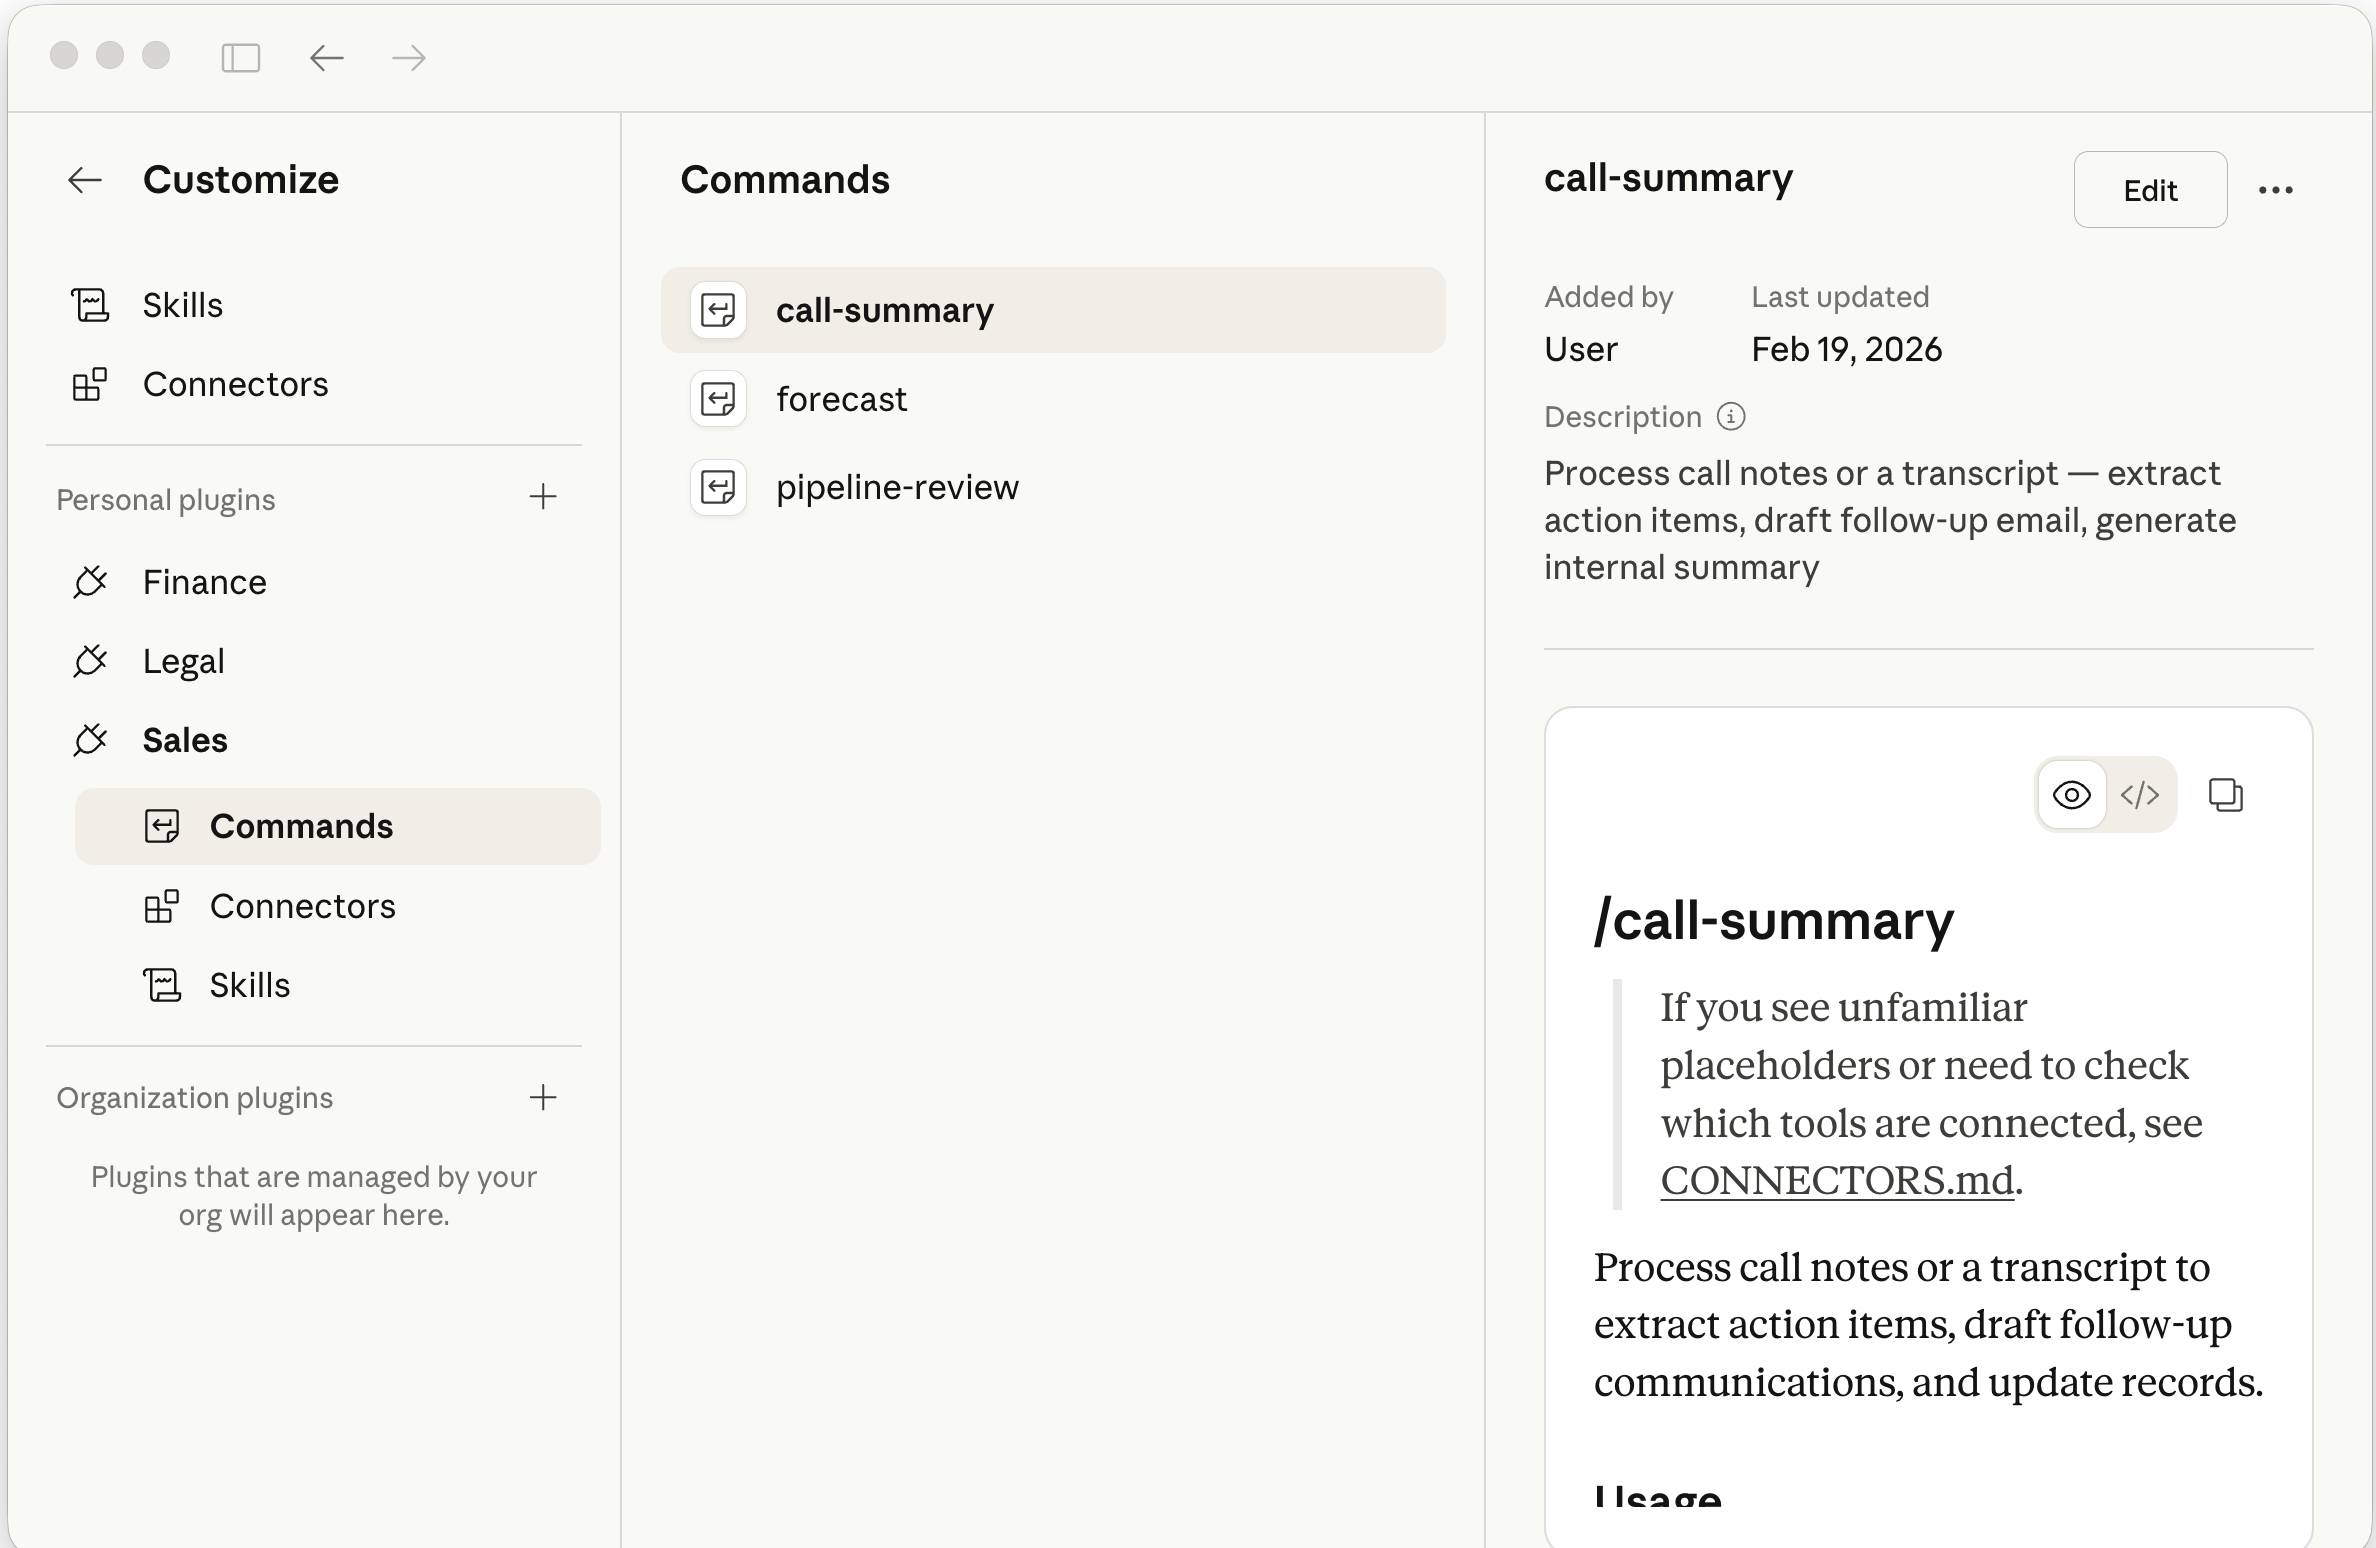Enable the eye preview toggle
This screenshot has width=2376, height=1548.
point(2072,794)
